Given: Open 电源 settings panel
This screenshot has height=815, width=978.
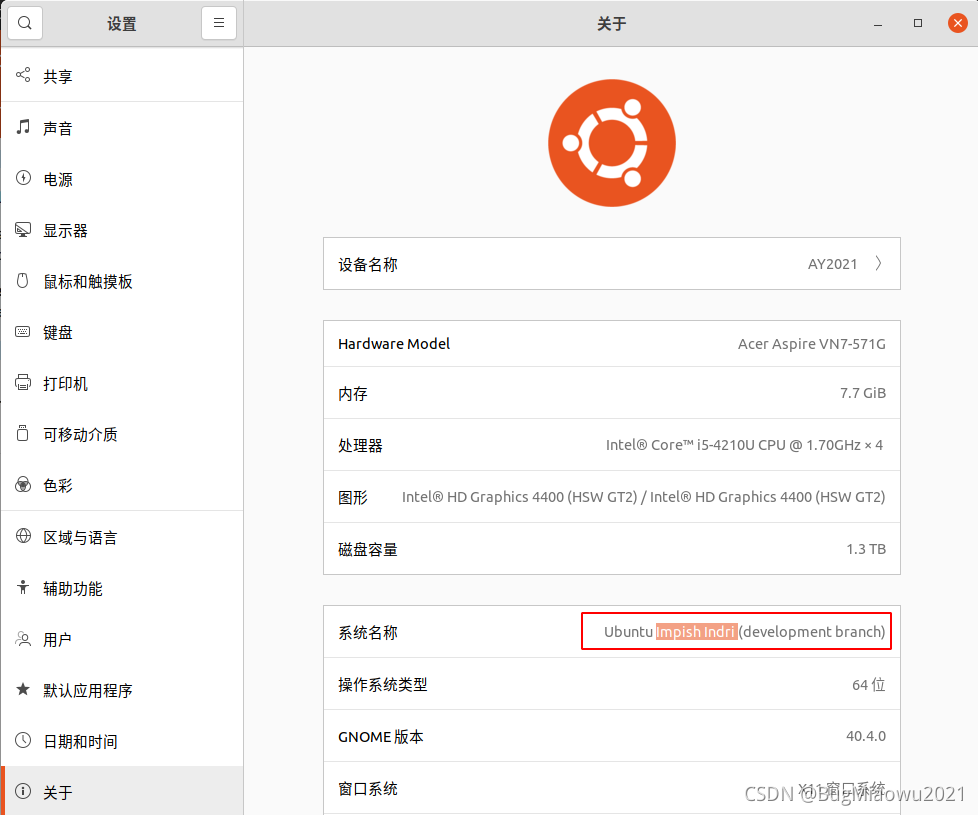Looking at the screenshot, I should click(122, 179).
